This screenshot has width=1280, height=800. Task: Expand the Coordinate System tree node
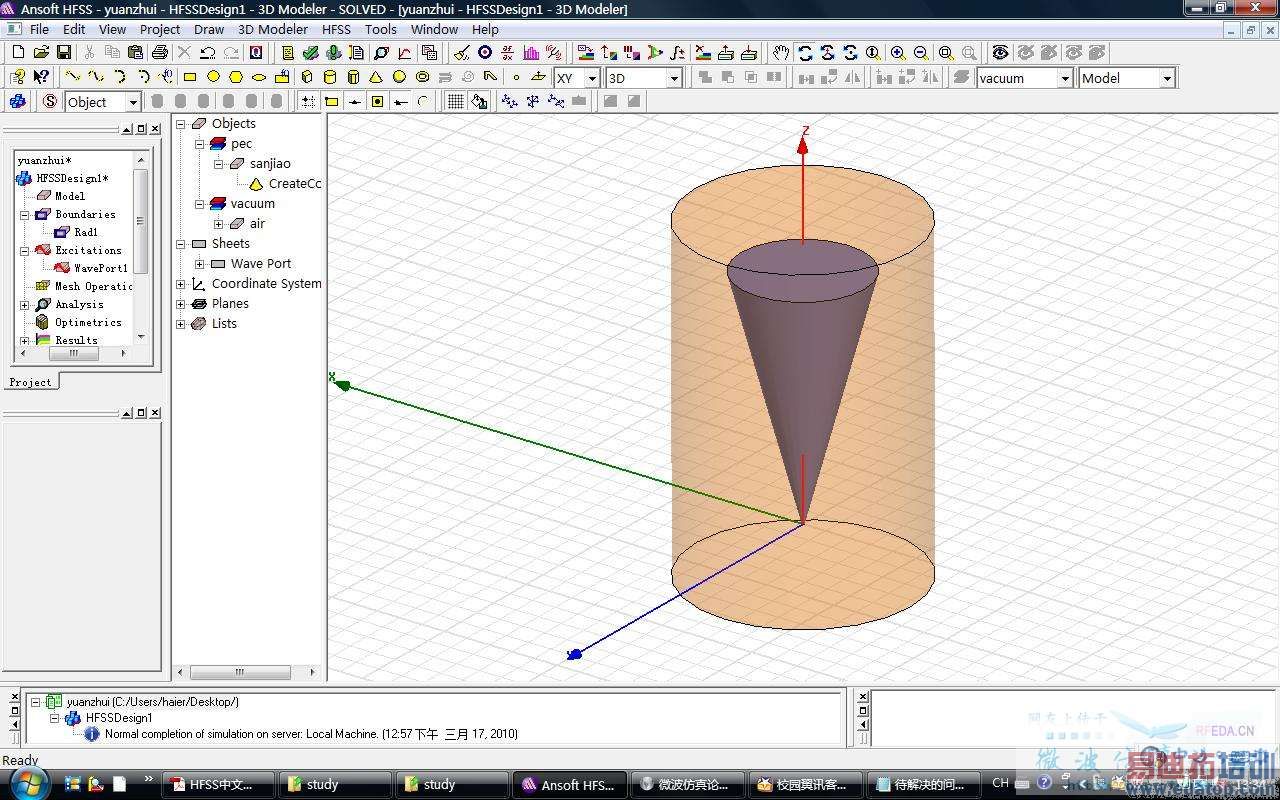181,284
